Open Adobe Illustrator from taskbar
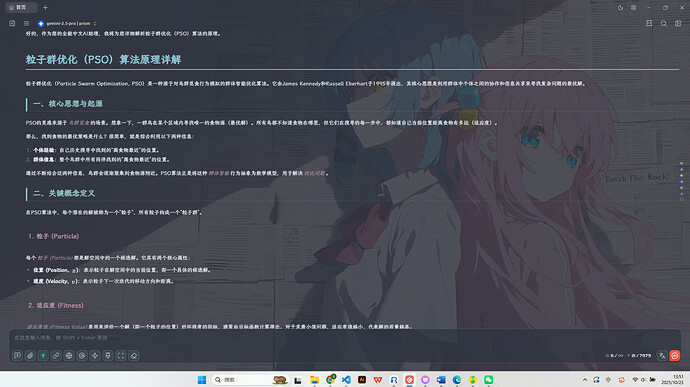 click(x=362, y=380)
